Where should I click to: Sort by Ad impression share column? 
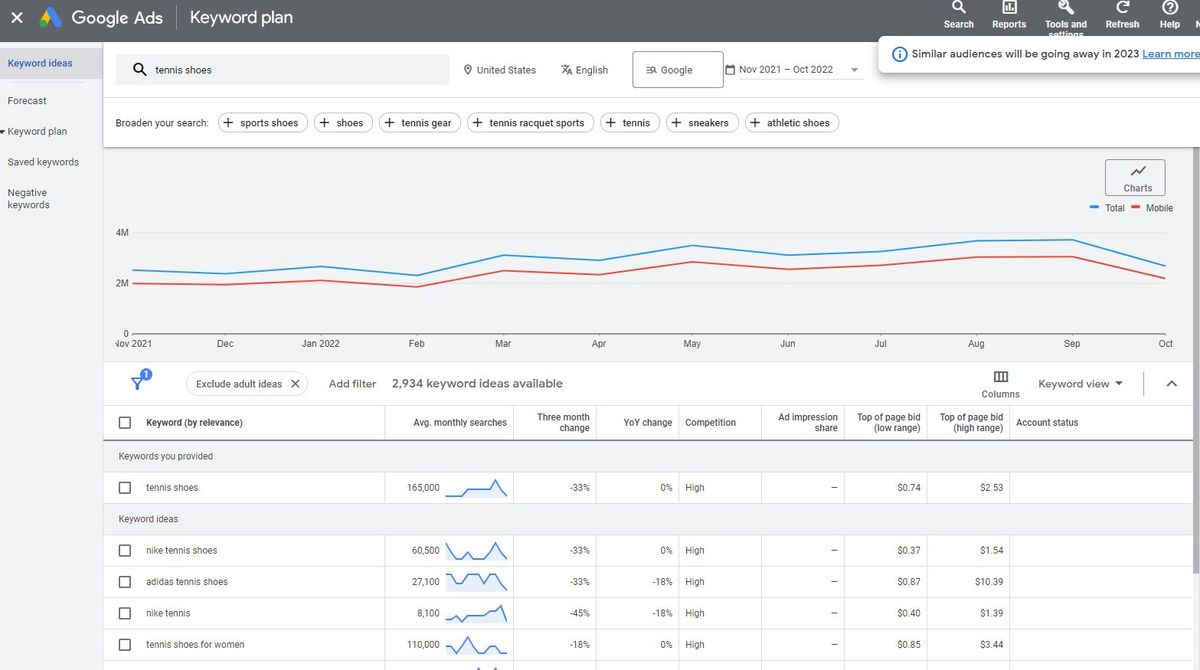[808, 423]
